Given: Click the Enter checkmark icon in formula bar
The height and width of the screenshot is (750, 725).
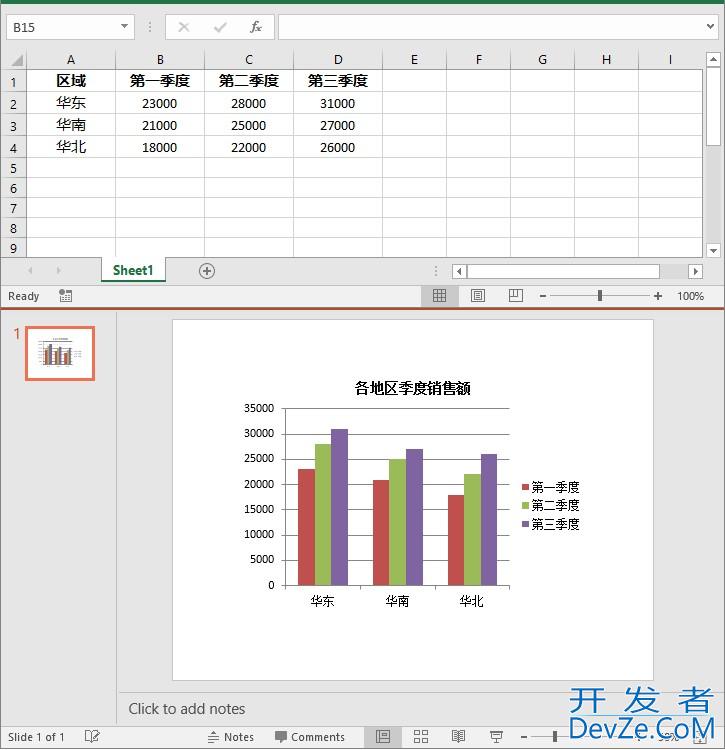Looking at the screenshot, I should 220,27.
